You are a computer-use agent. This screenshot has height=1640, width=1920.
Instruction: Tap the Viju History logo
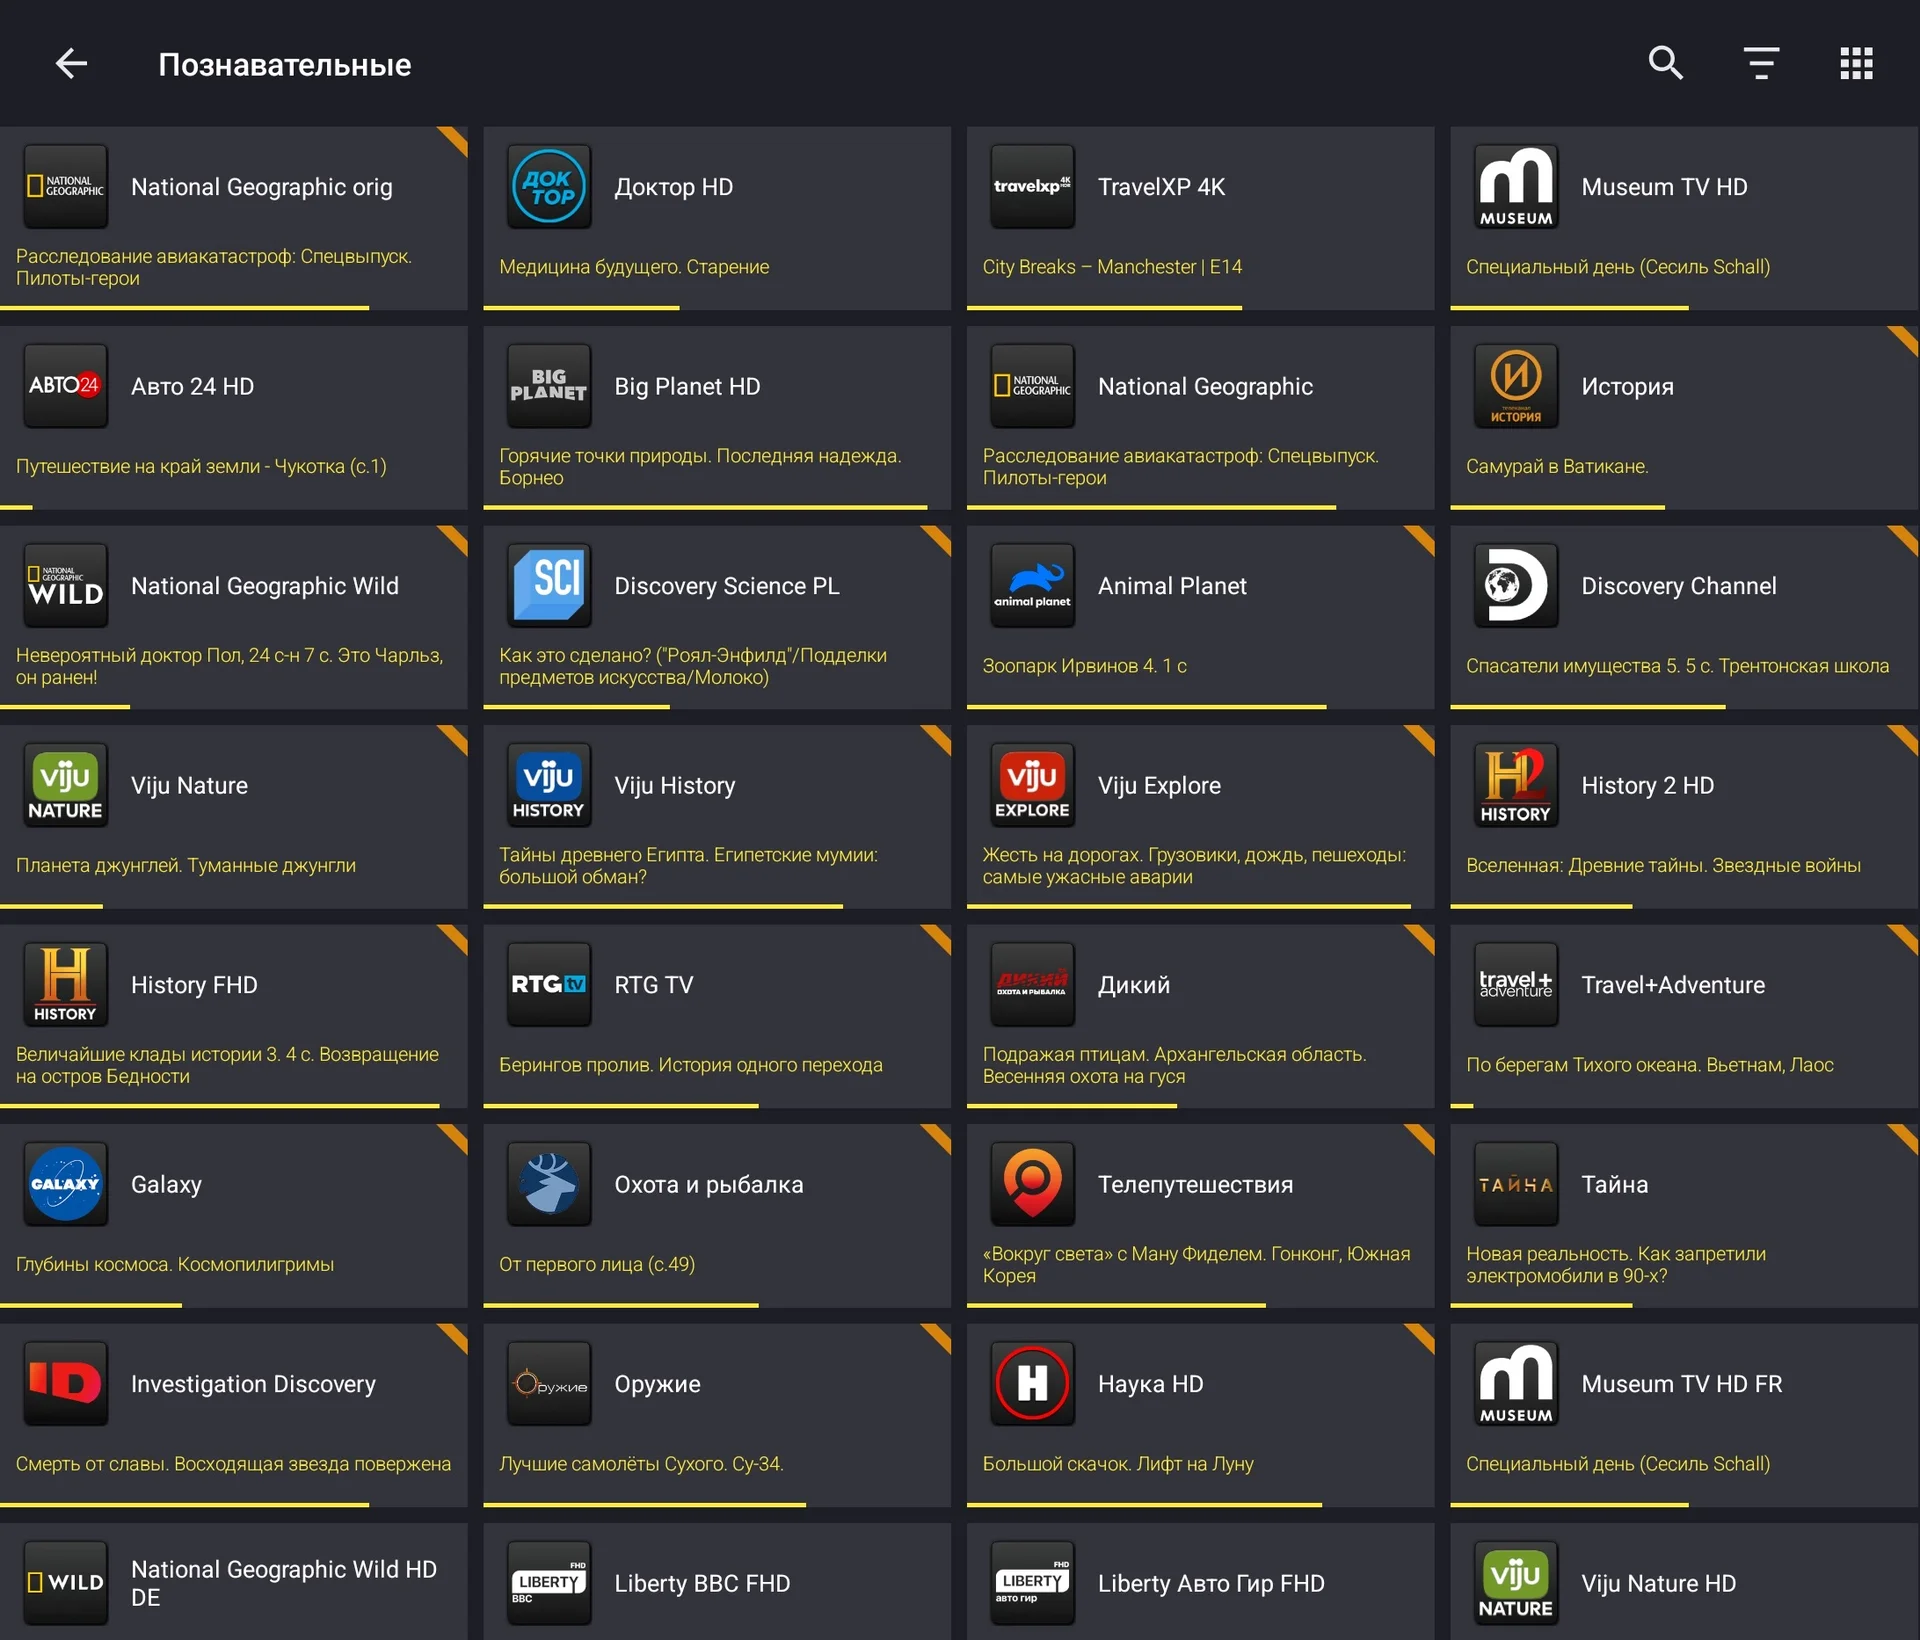(x=549, y=785)
